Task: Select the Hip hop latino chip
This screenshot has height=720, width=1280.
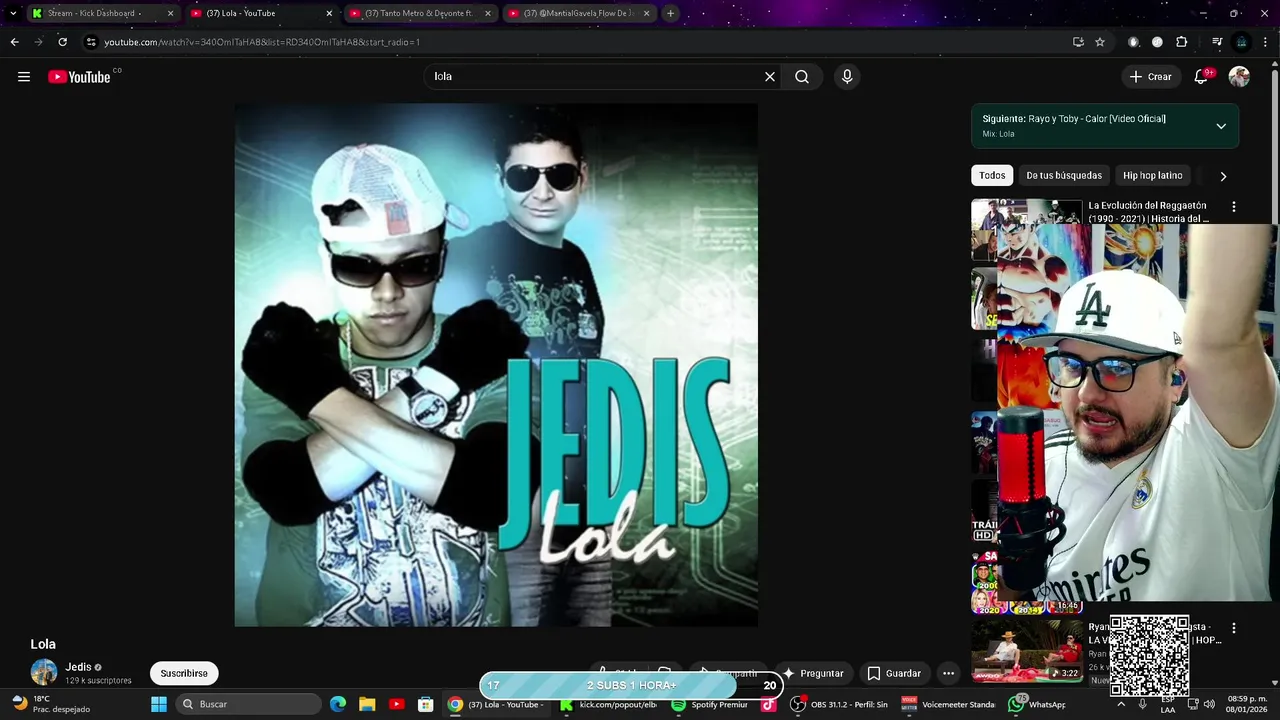Action: 1152,175
